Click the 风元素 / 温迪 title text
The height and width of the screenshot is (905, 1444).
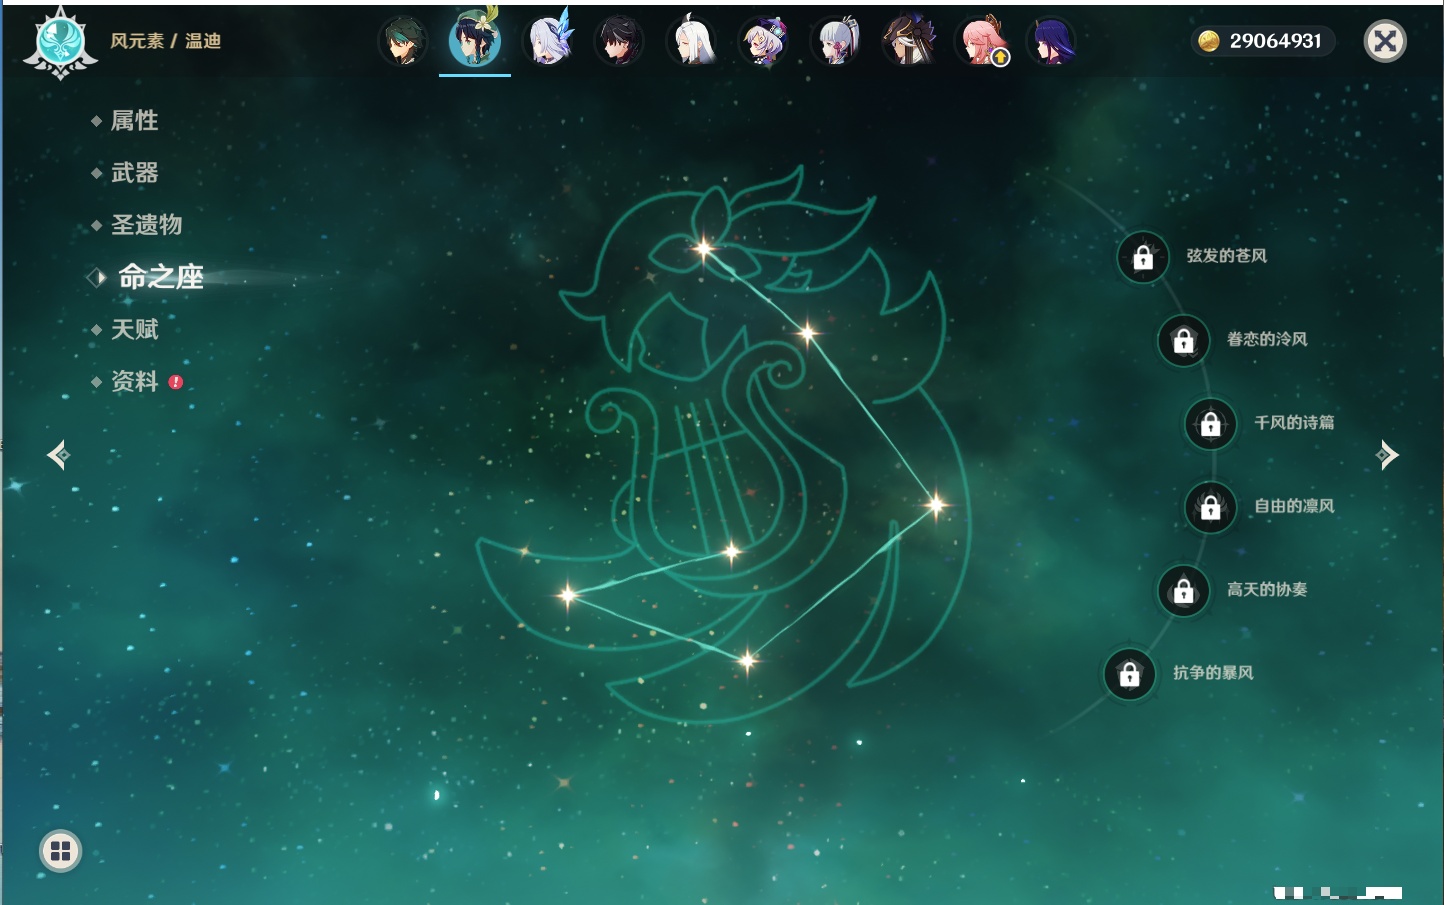click(x=166, y=41)
